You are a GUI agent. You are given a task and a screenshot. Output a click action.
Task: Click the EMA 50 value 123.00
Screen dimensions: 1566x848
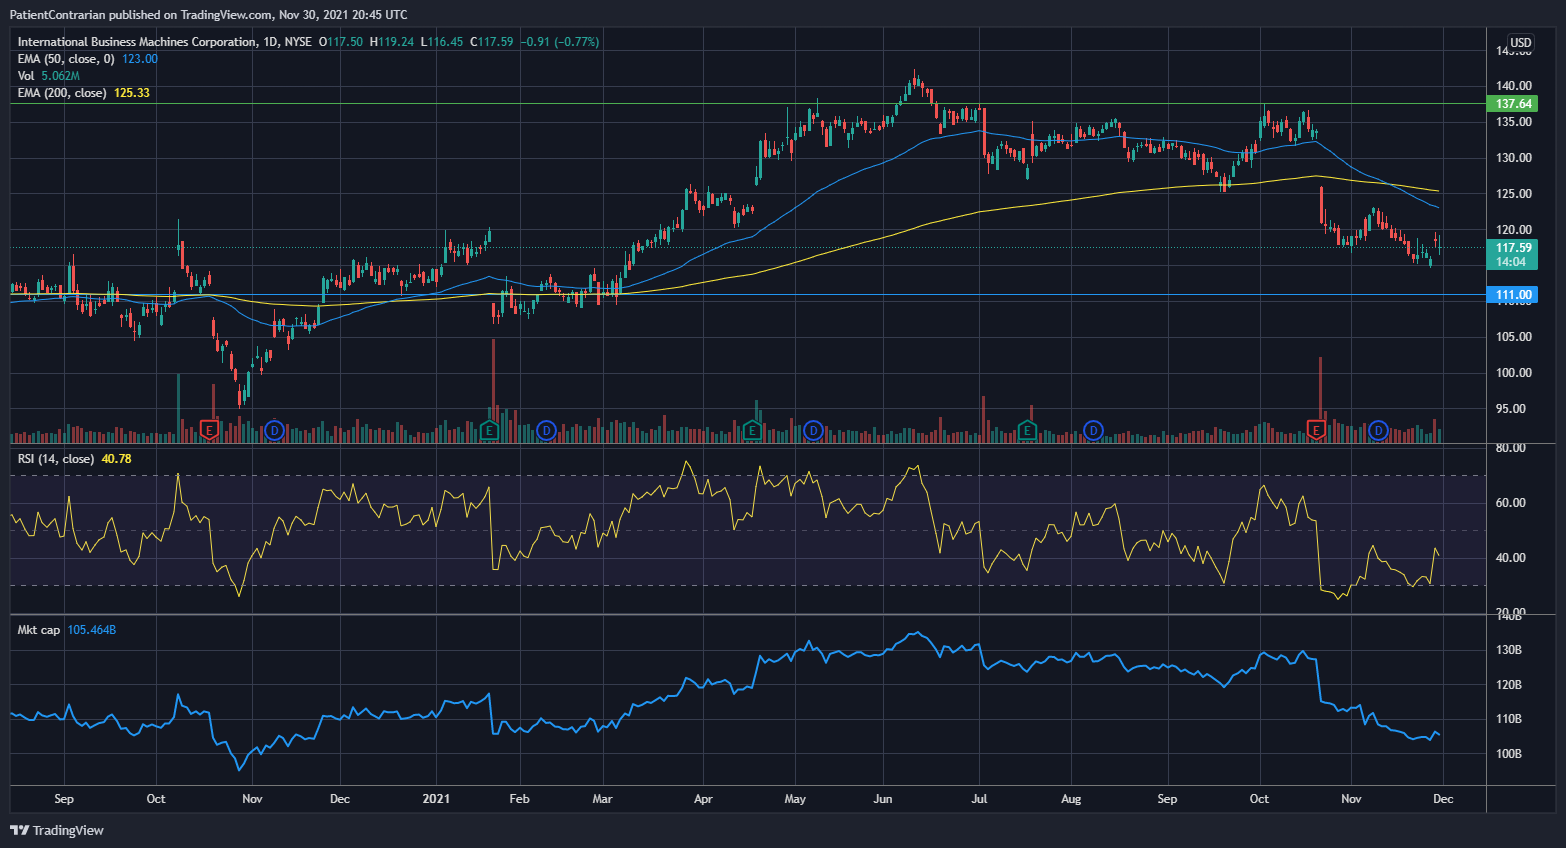pos(140,59)
